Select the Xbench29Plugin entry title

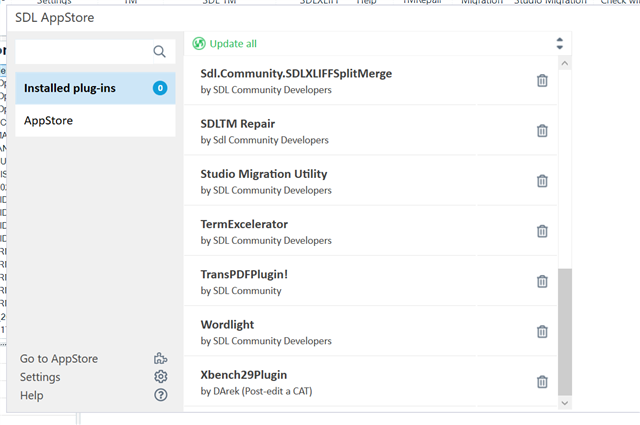click(x=244, y=375)
